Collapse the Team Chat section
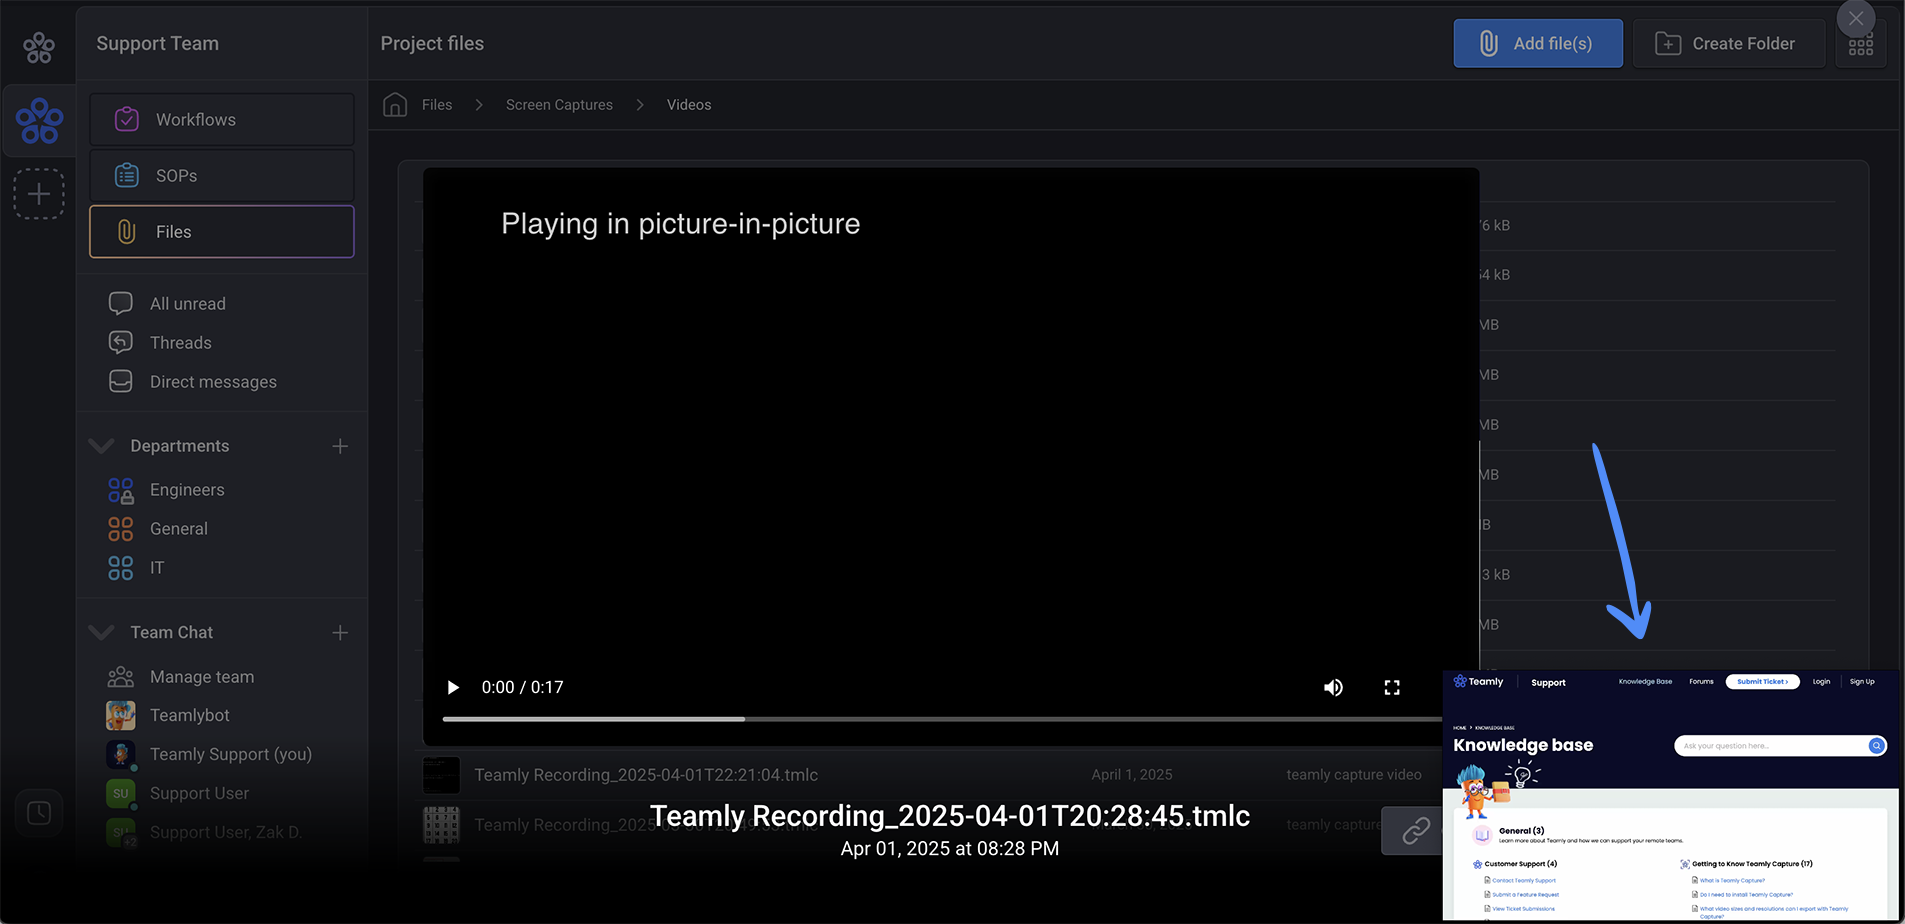 click(101, 633)
